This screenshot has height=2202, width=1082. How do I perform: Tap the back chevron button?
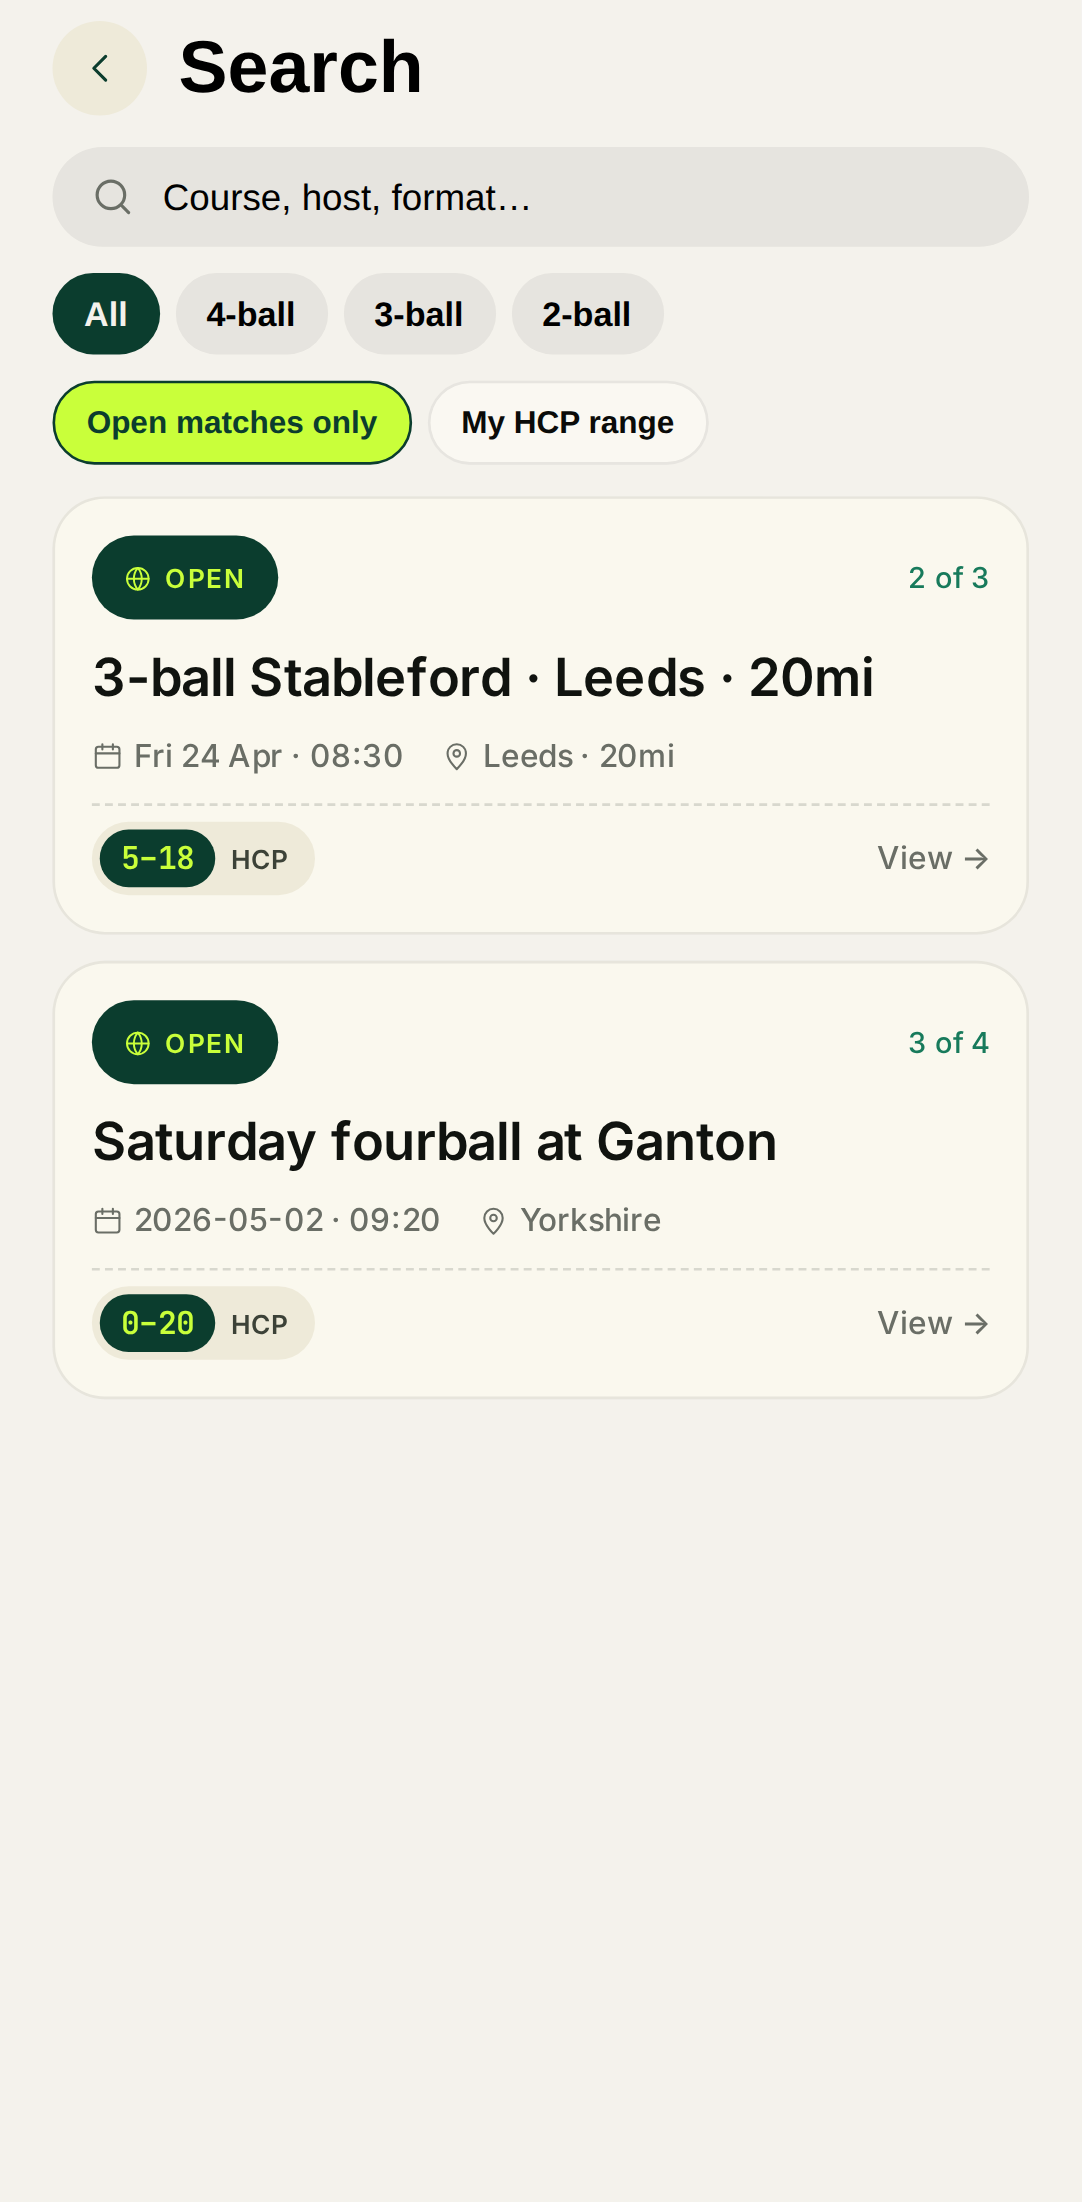[99, 68]
